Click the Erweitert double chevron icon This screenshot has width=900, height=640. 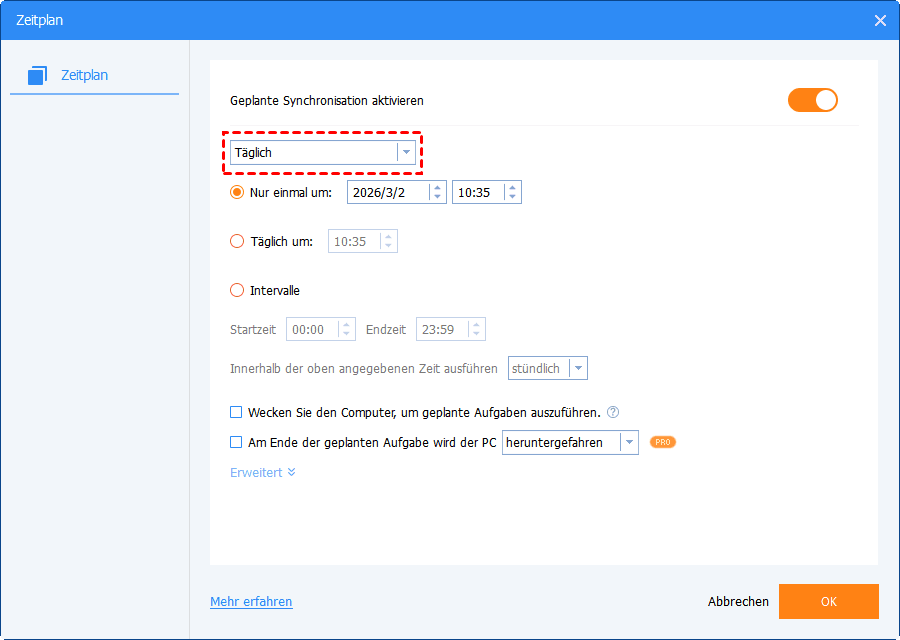(x=291, y=472)
